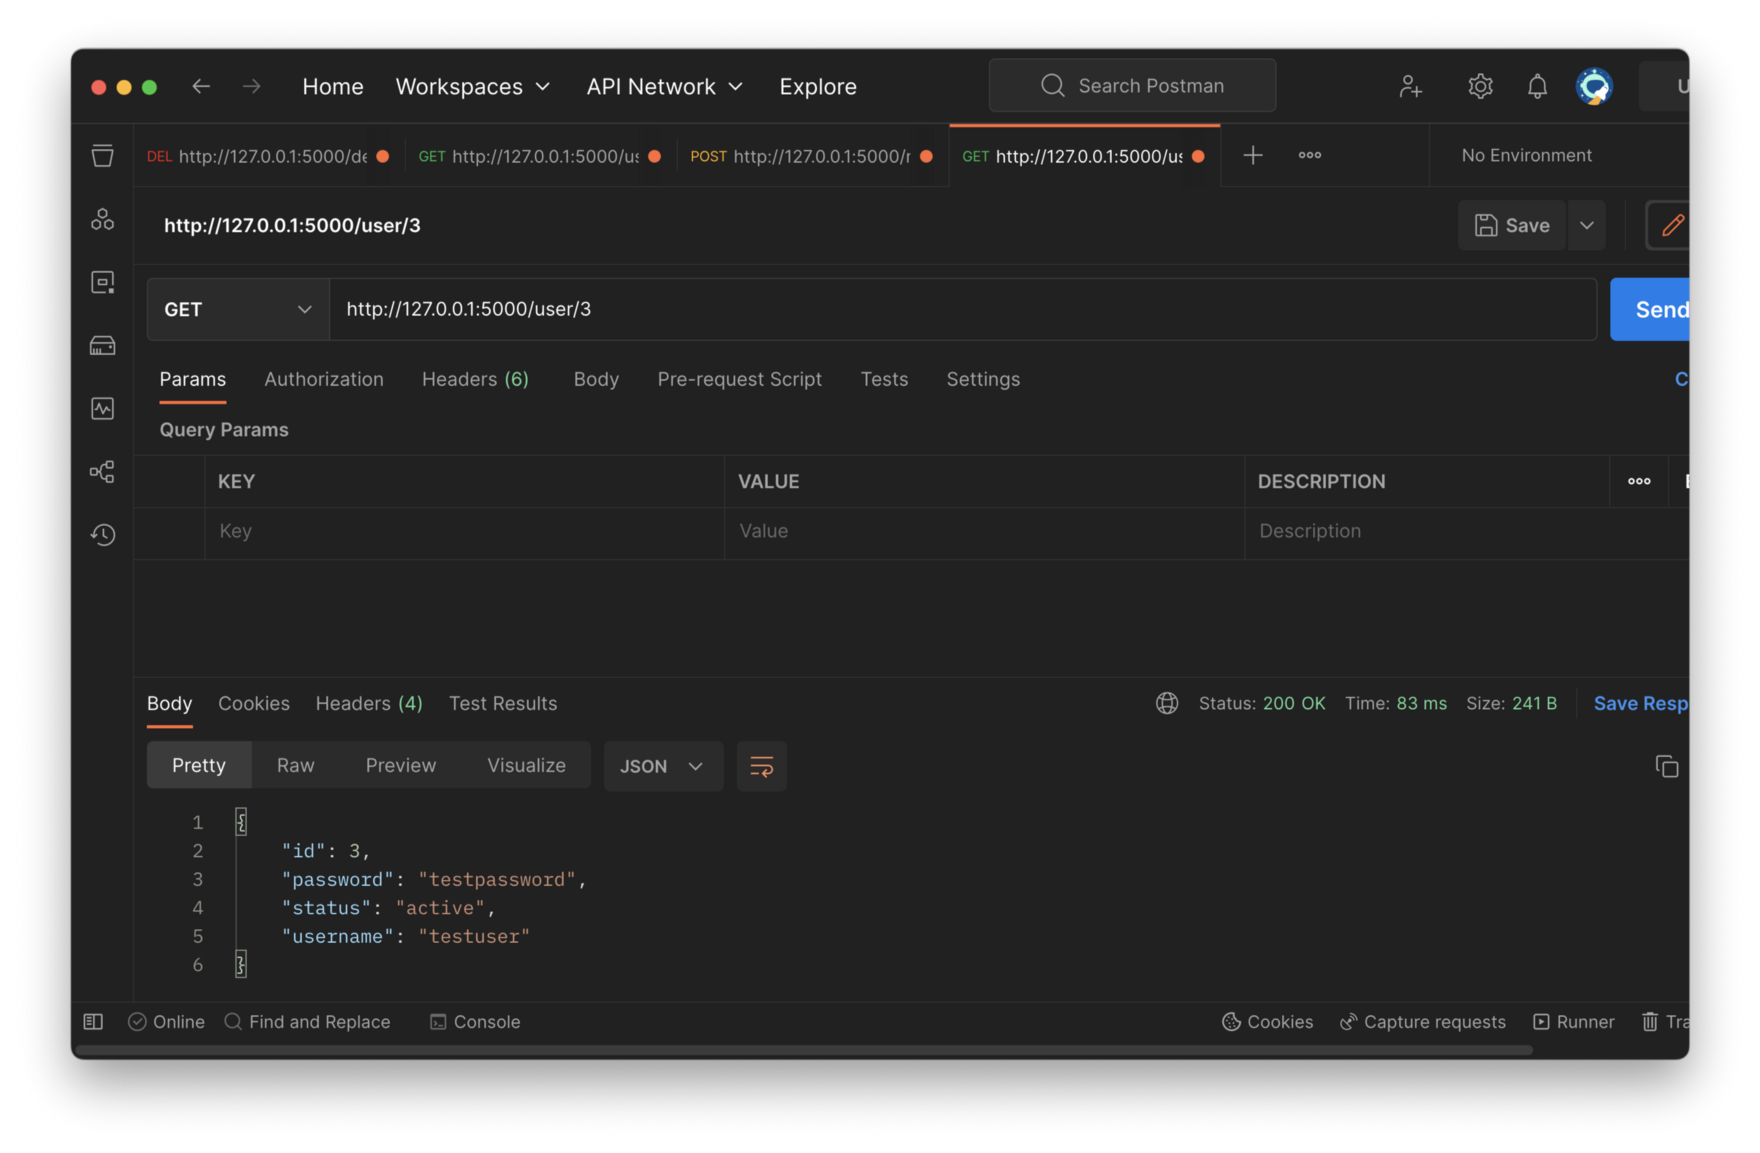Screen dimensions: 1760x1153
Task: Open the Tests tab
Action: [884, 379]
